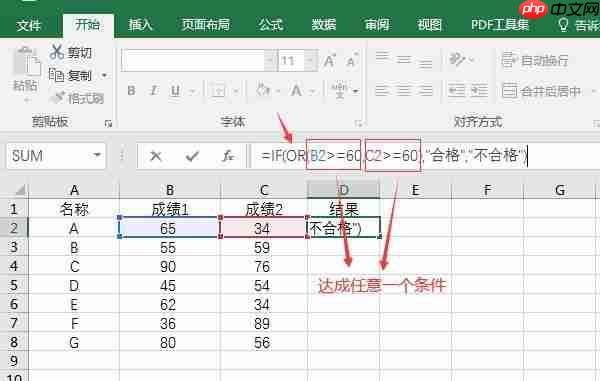Open Font group dialog launcher
The width and height of the screenshot is (600, 381).
(x=359, y=123)
